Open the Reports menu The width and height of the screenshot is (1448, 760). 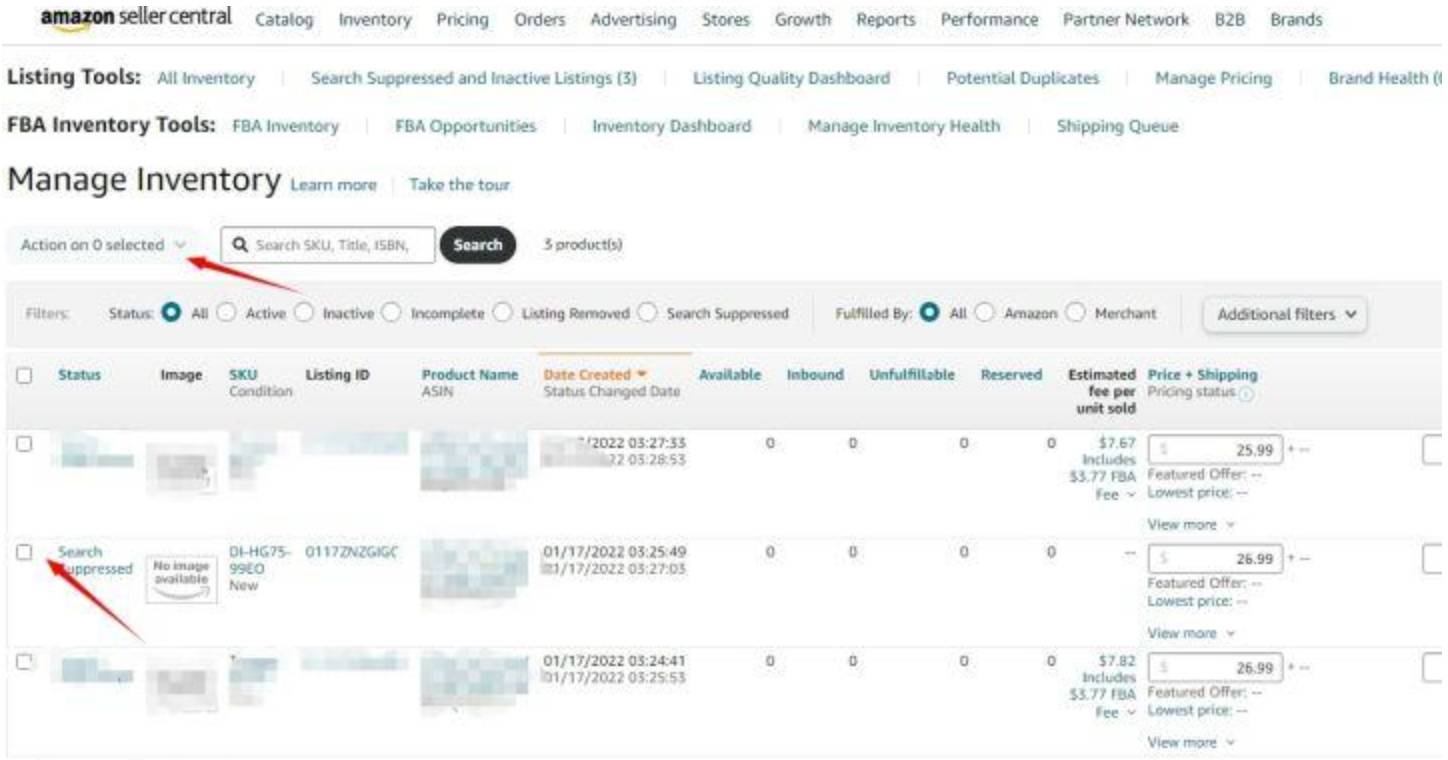886,20
